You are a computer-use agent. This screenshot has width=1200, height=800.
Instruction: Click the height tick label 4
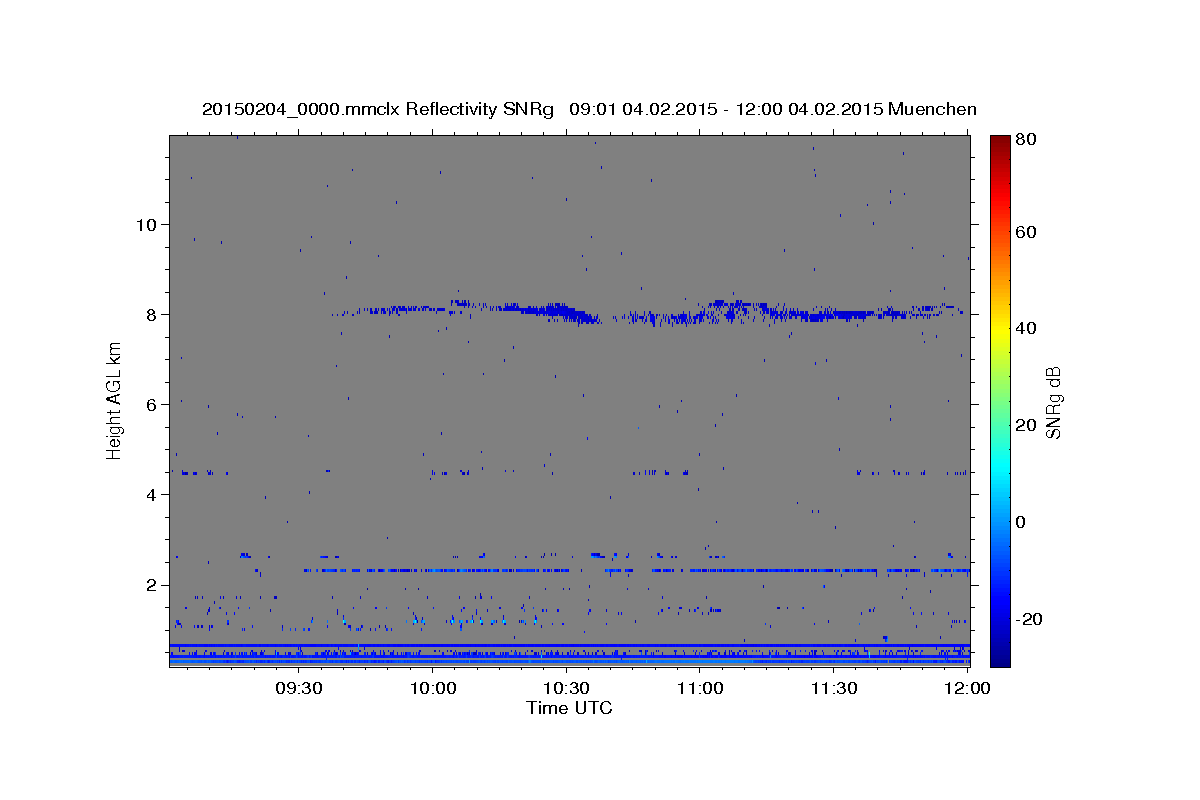152,495
